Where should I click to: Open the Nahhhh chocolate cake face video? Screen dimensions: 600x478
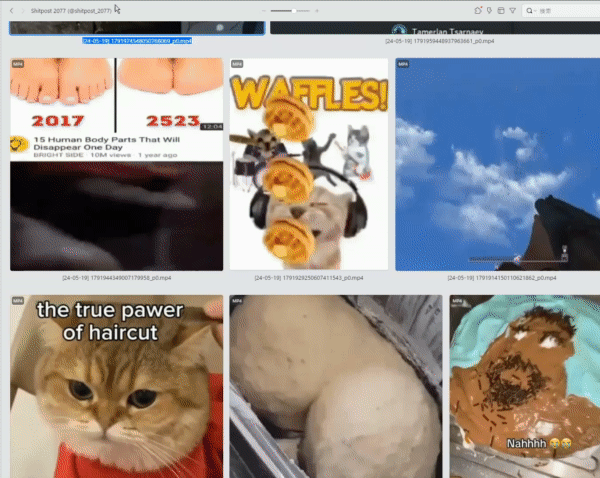525,387
